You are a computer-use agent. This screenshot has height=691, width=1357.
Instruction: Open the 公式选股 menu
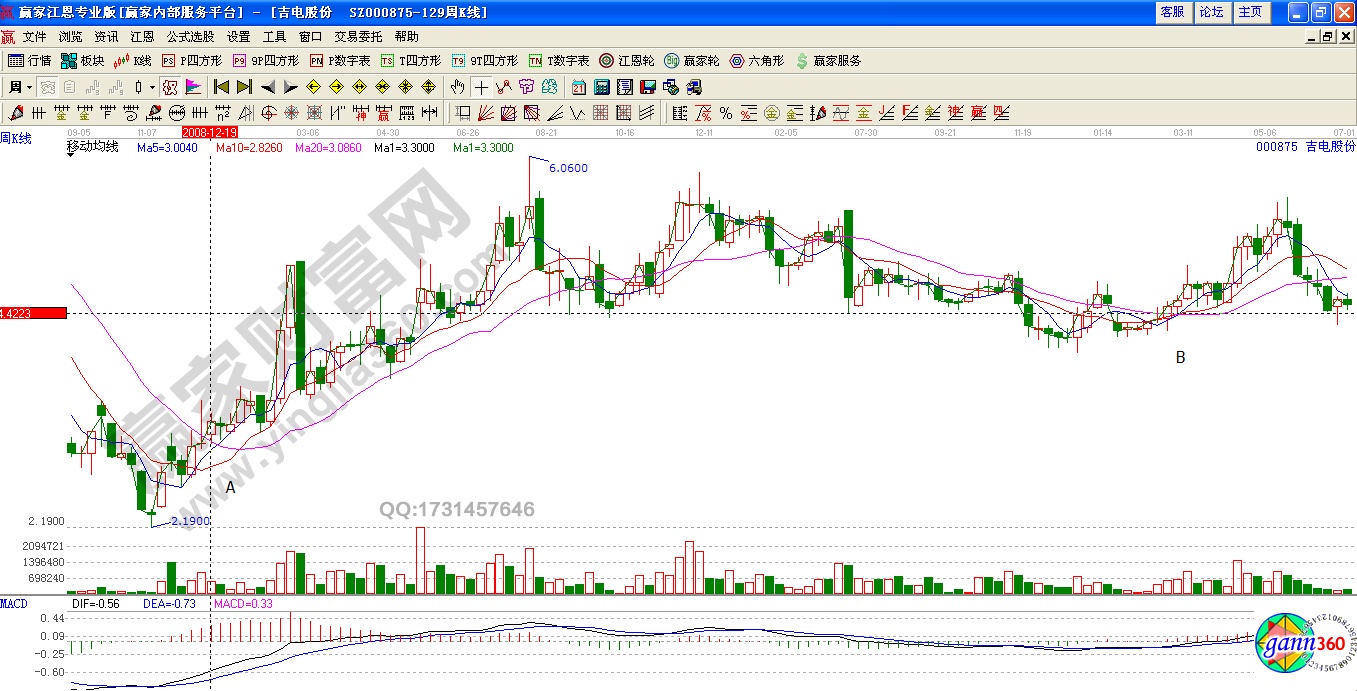click(190, 36)
